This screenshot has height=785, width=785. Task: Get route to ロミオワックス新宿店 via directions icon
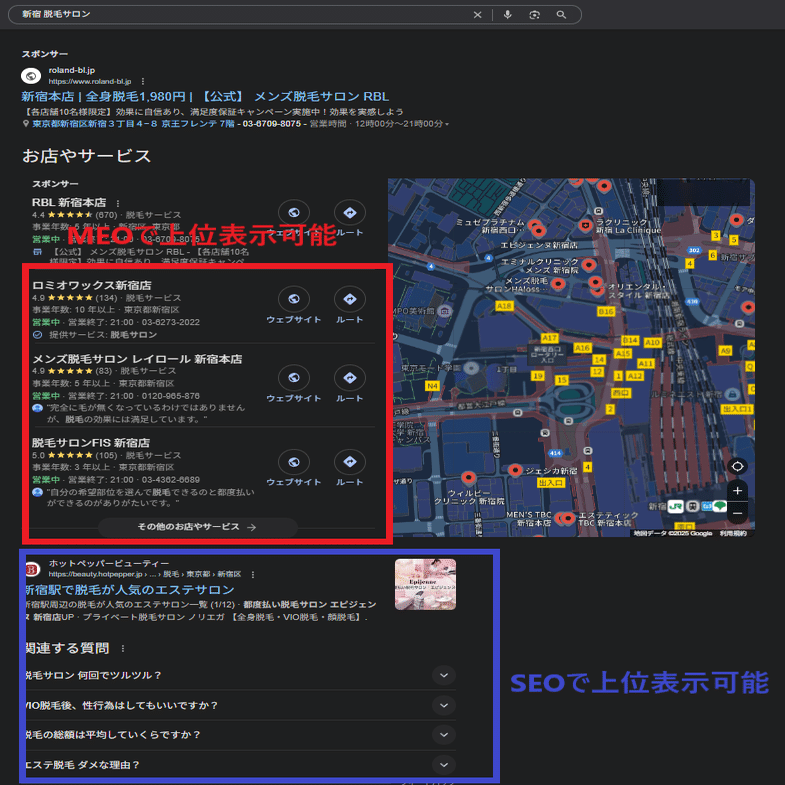coord(349,299)
